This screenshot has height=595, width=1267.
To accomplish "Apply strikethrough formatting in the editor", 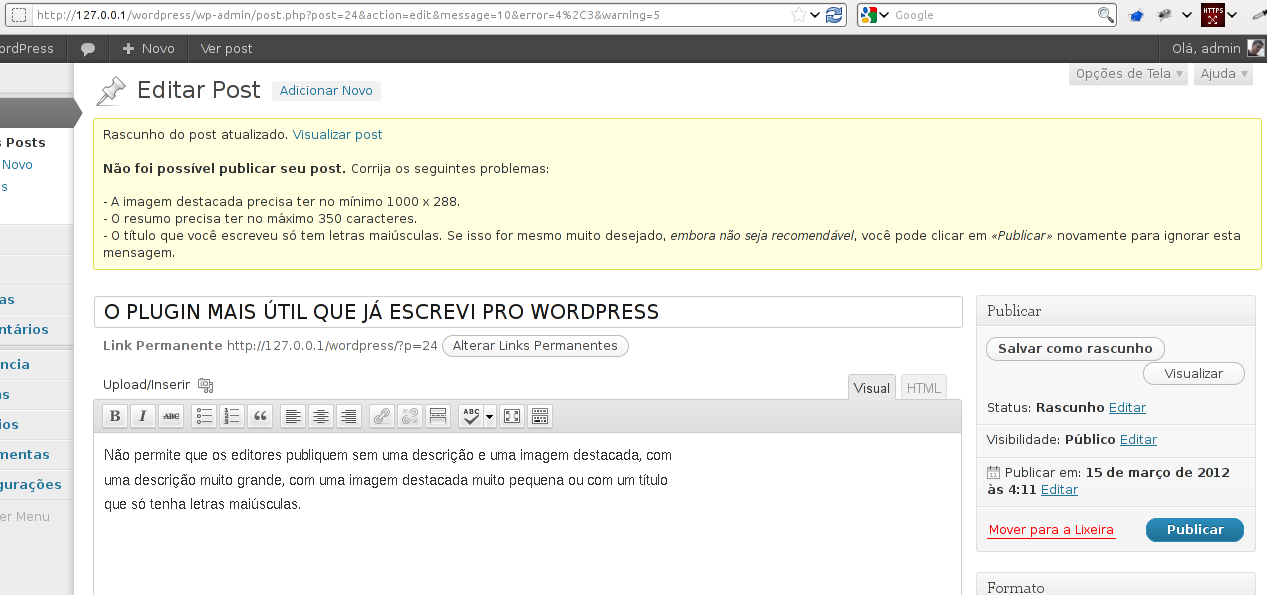I will pos(171,416).
